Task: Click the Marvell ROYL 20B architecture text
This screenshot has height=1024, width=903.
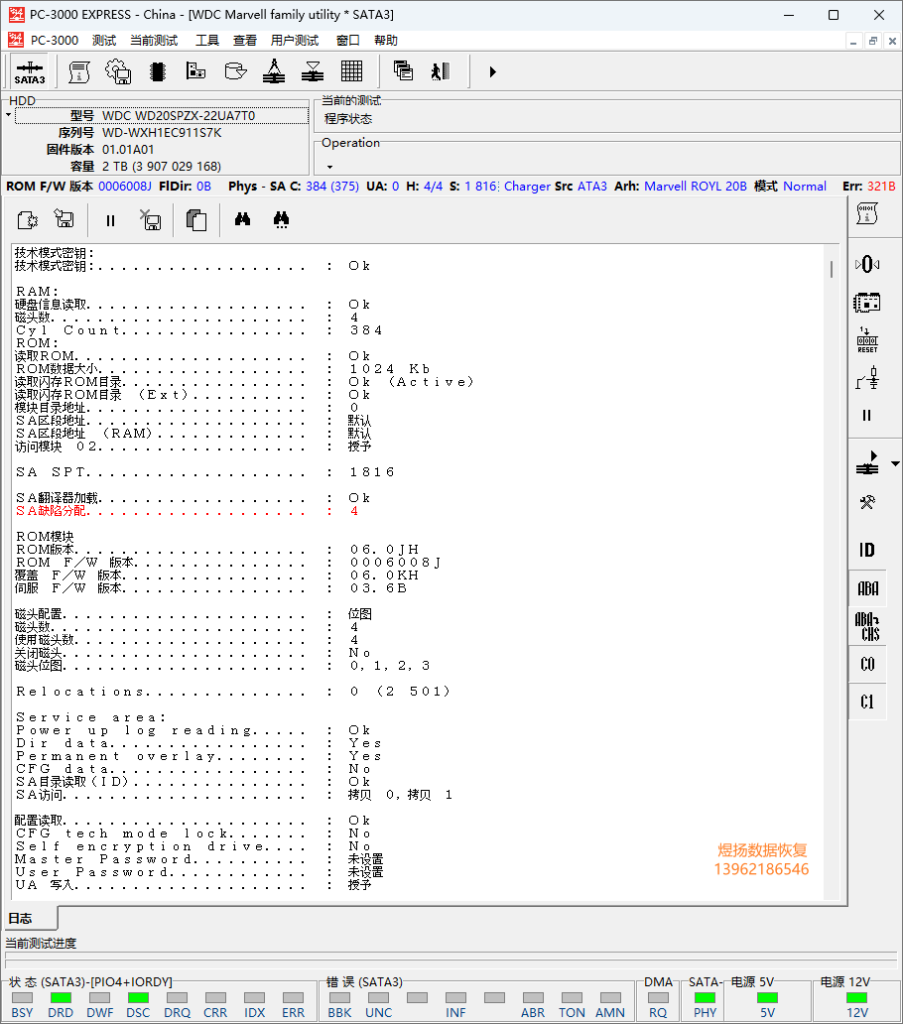Action: 695,186
